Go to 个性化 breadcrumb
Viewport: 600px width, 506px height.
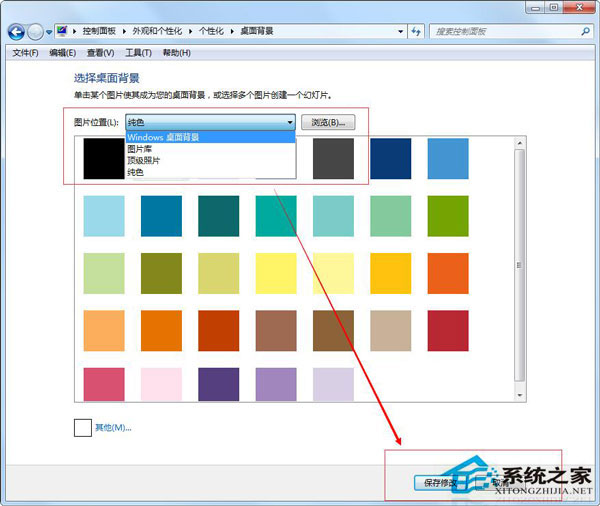[211, 31]
